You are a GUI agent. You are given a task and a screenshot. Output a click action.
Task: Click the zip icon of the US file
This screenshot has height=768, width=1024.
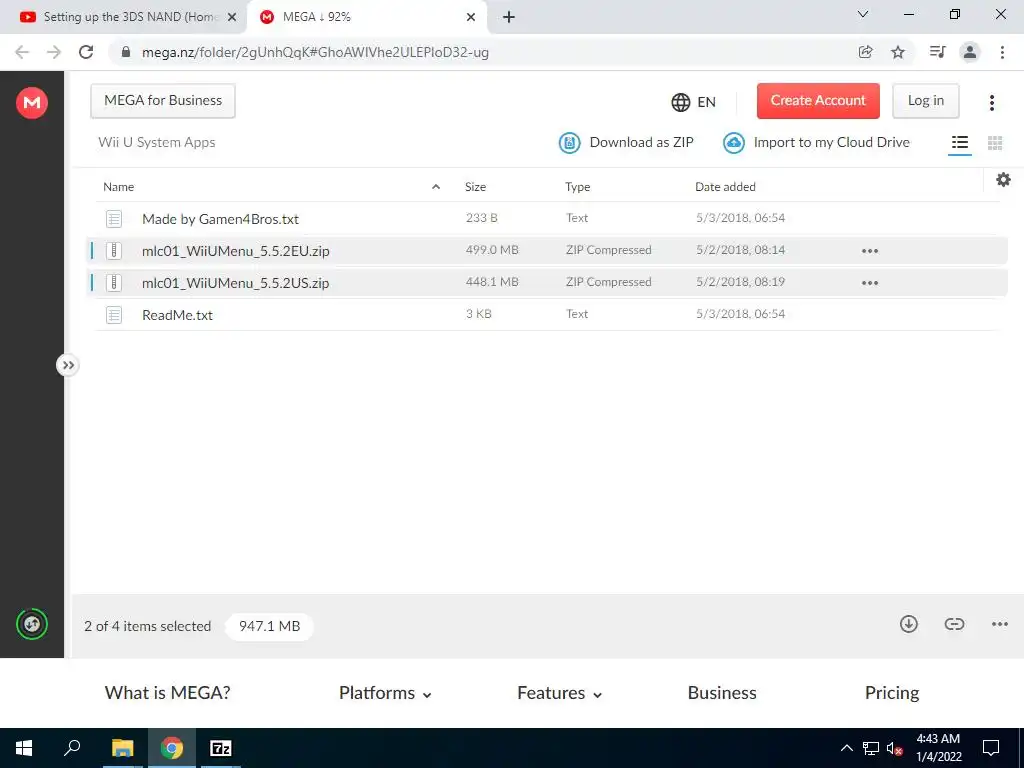(114, 282)
